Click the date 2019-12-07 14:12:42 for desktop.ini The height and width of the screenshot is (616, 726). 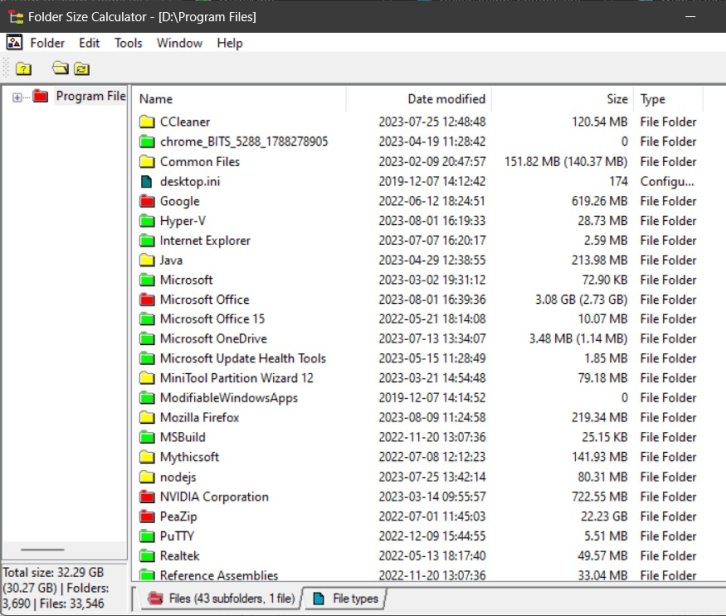click(432, 182)
